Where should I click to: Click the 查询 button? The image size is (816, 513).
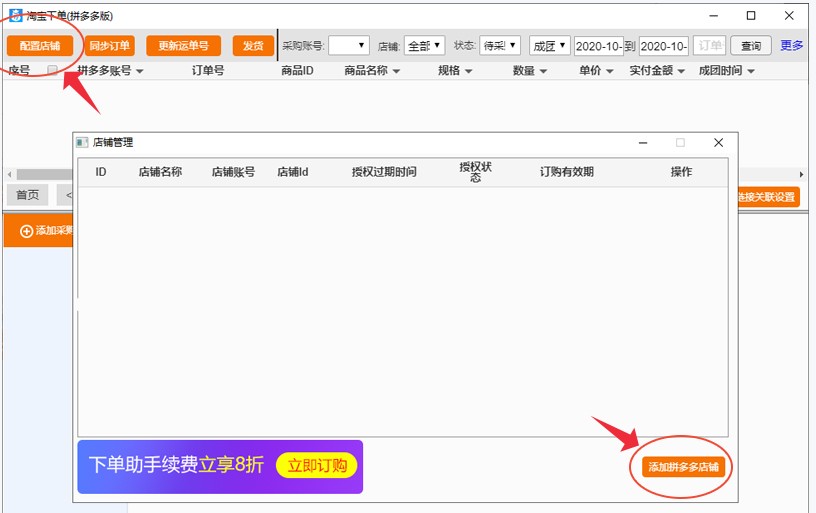[x=751, y=46]
